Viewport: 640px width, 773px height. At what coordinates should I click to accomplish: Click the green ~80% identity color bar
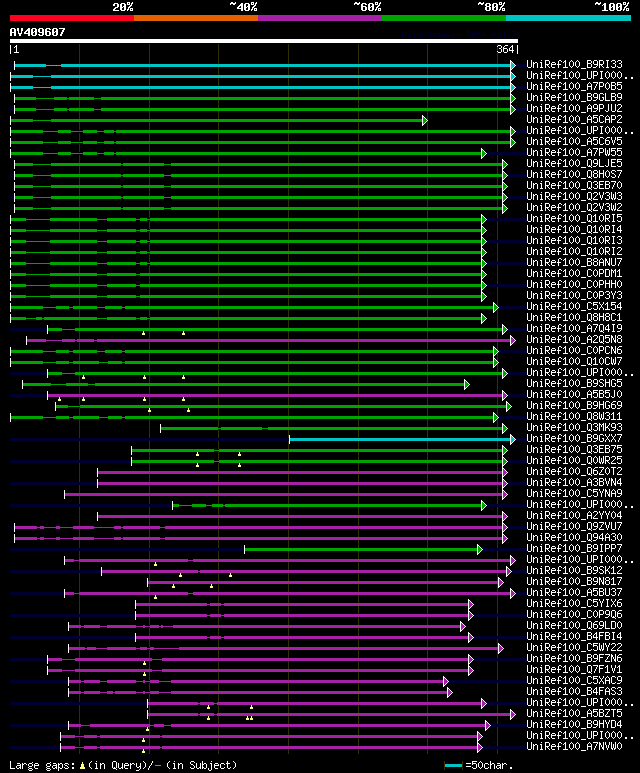point(444,18)
